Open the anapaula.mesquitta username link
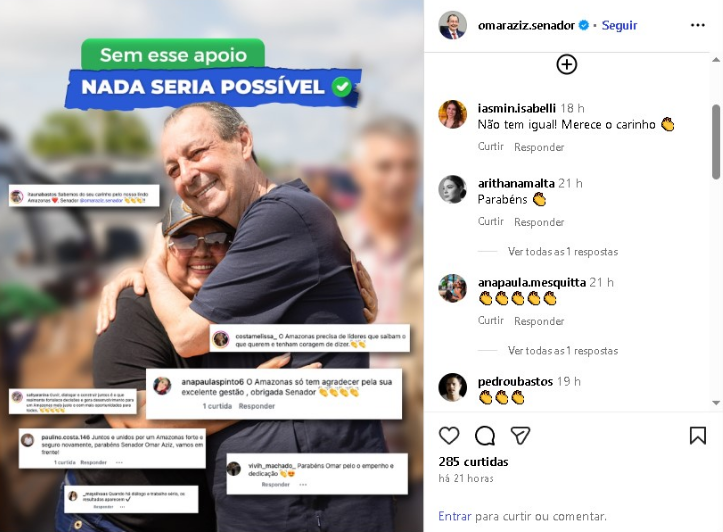723x532 pixels. click(x=532, y=282)
